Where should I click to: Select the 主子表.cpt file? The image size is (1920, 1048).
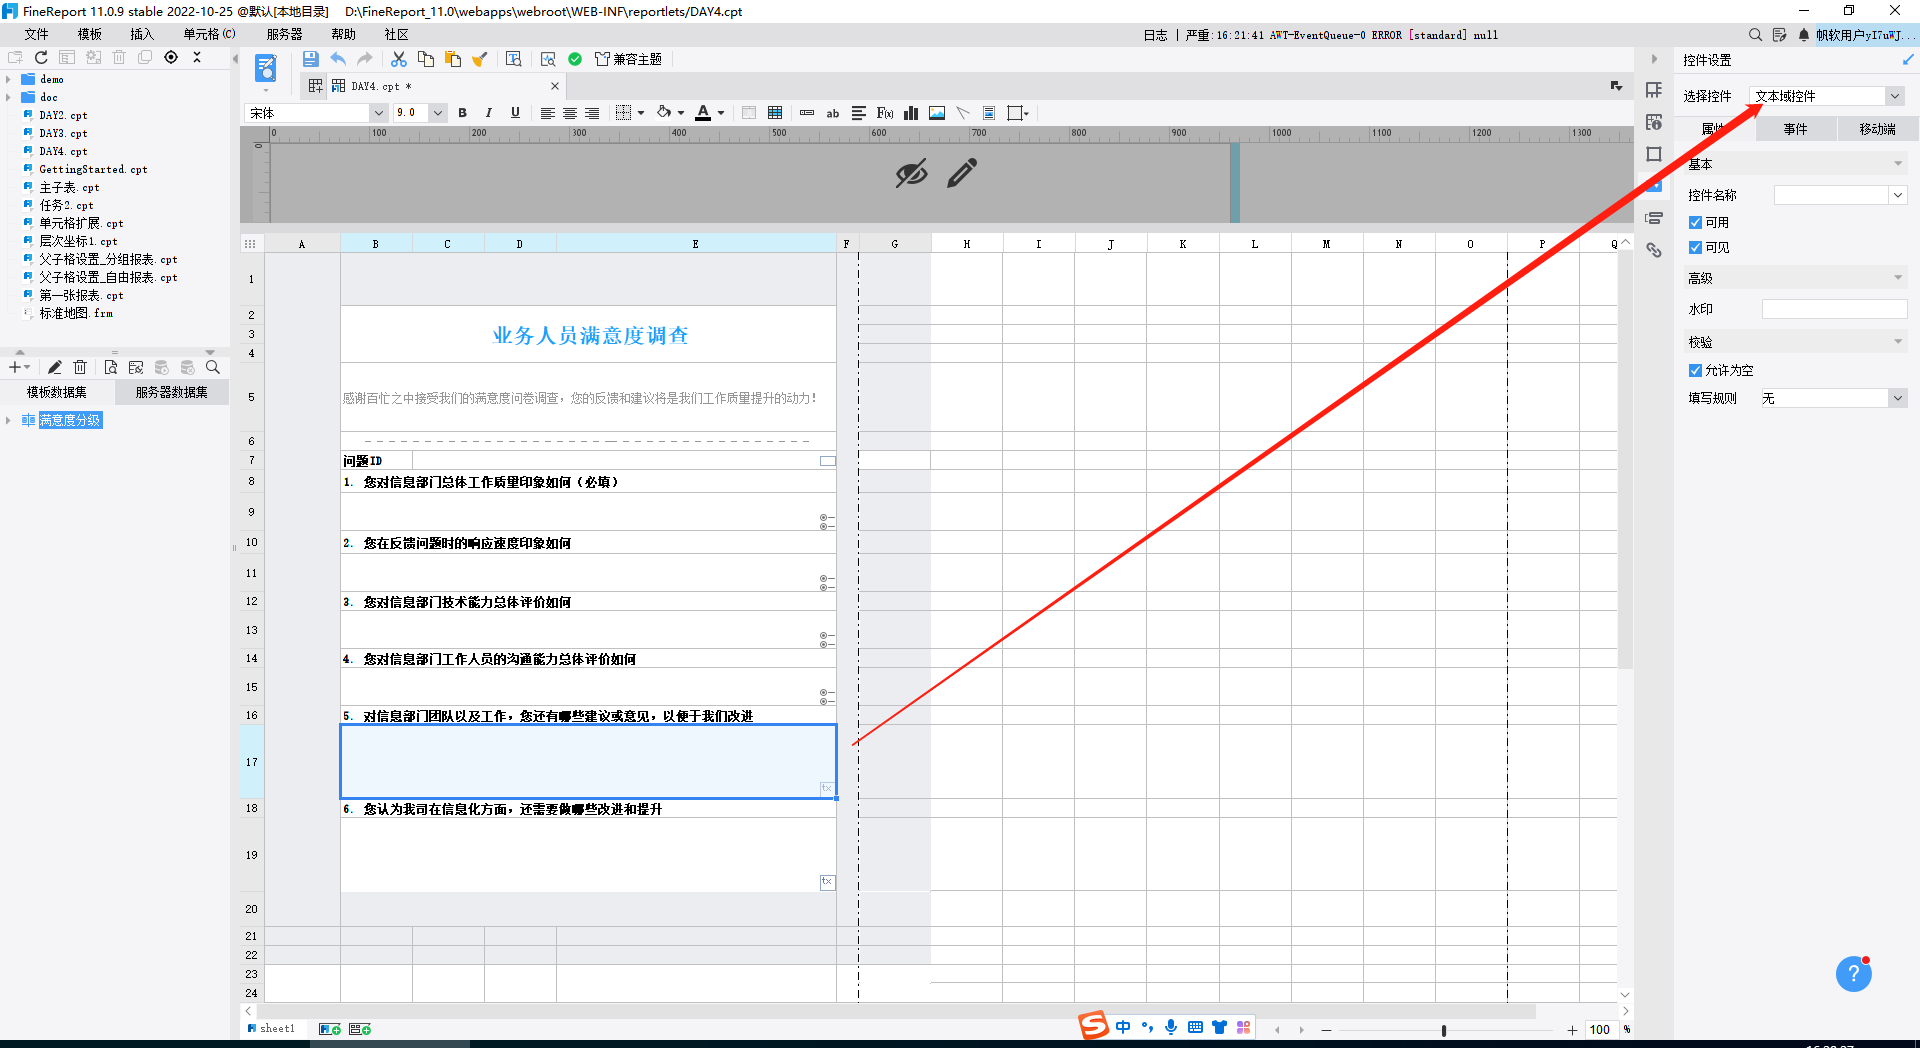[69, 187]
